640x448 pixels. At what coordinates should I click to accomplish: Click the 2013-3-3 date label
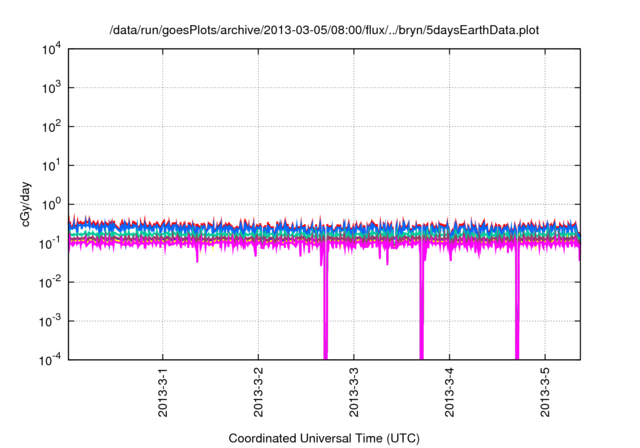click(353, 392)
